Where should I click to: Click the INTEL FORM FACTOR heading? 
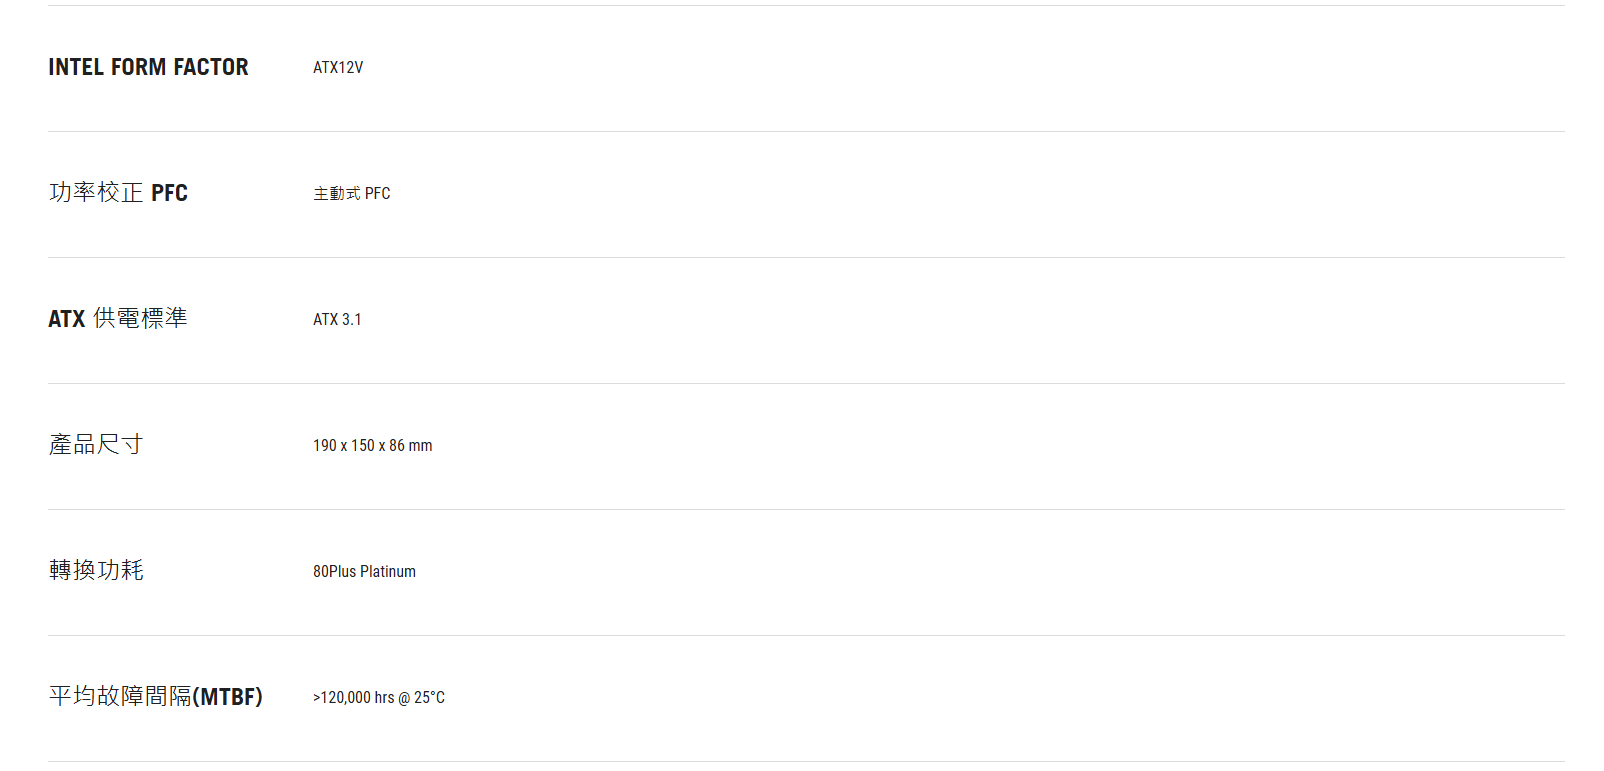click(x=148, y=67)
